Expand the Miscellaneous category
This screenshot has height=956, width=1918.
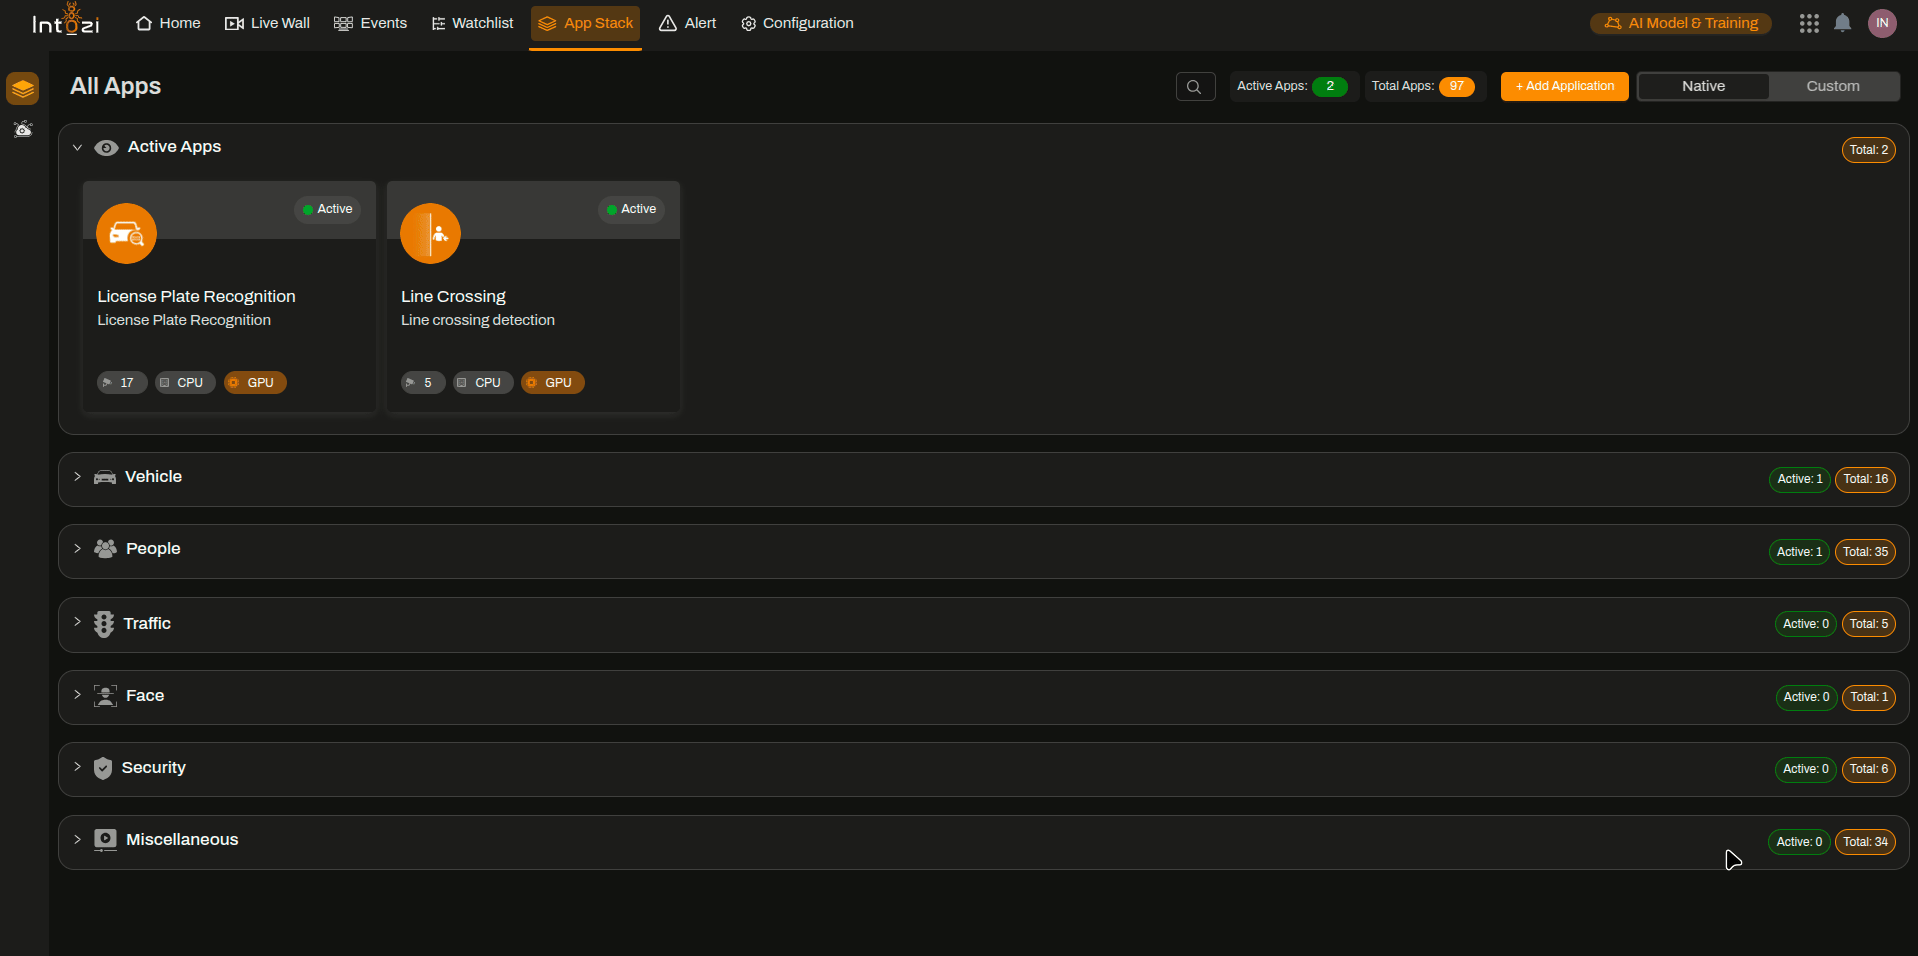coord(77,840)
